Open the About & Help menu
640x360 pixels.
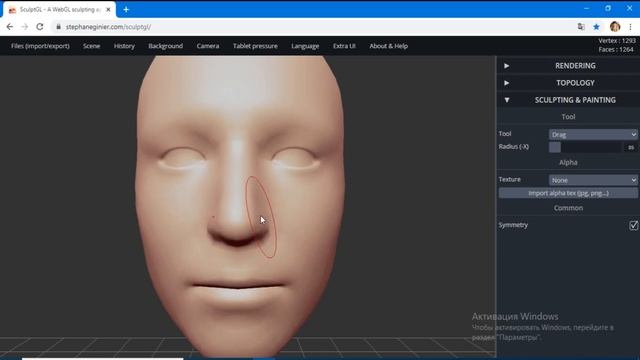[x=389, y=46]
